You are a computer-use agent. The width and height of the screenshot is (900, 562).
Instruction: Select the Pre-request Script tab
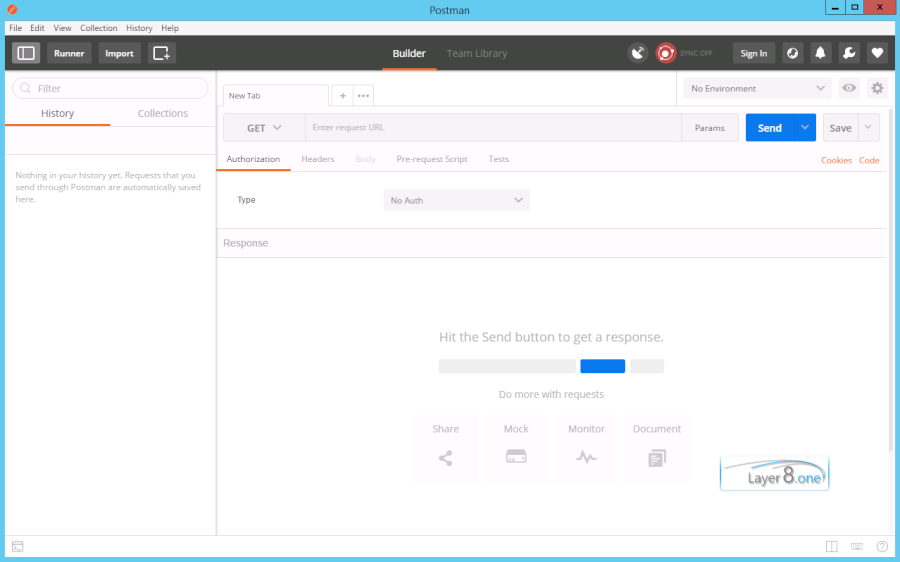pos(432,159)
